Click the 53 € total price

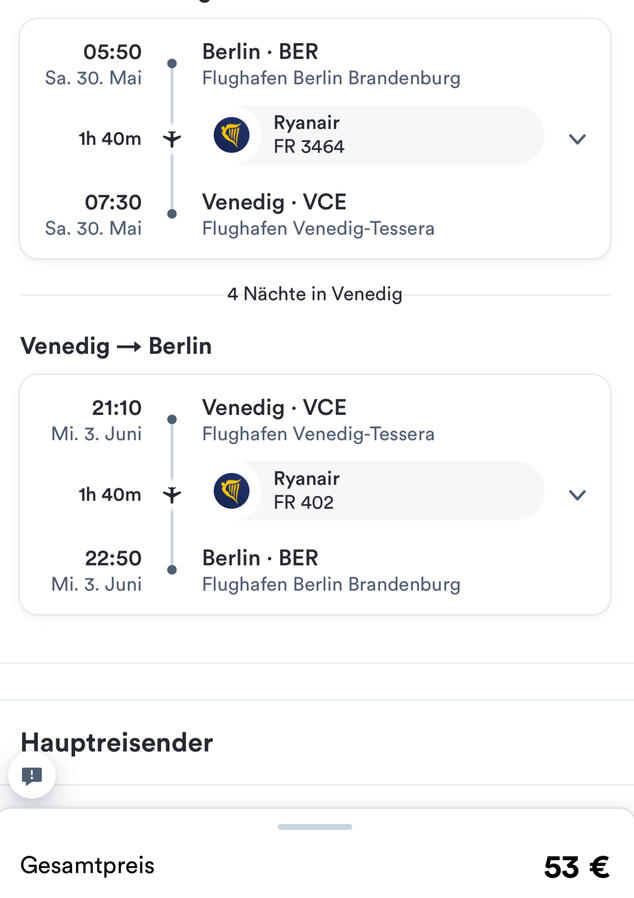[x=576, y=867]
